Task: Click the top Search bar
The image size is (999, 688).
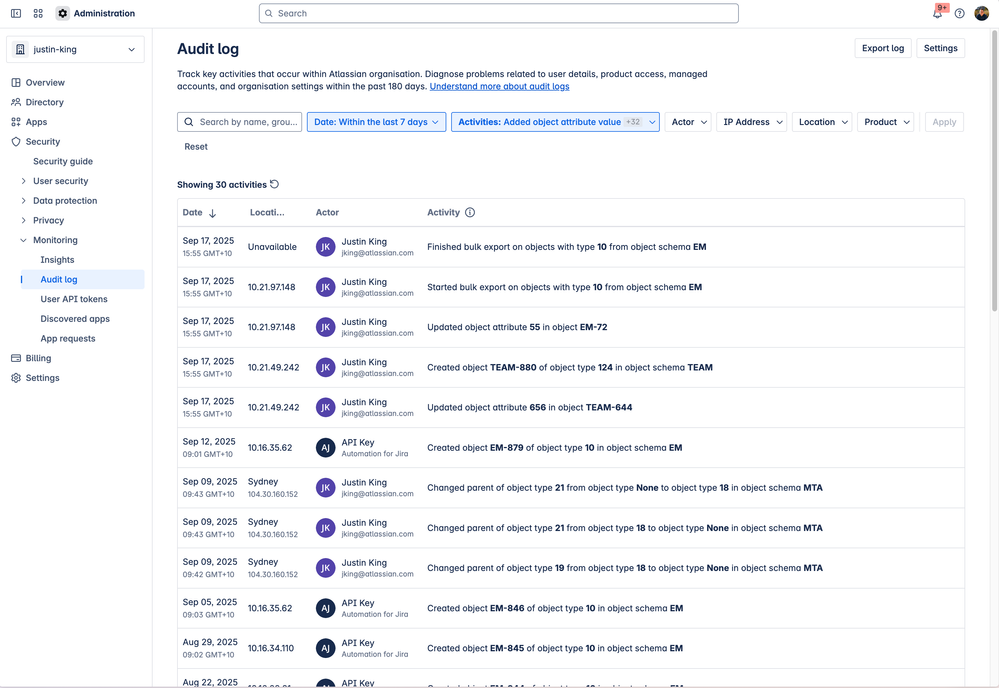Action: 499,13
